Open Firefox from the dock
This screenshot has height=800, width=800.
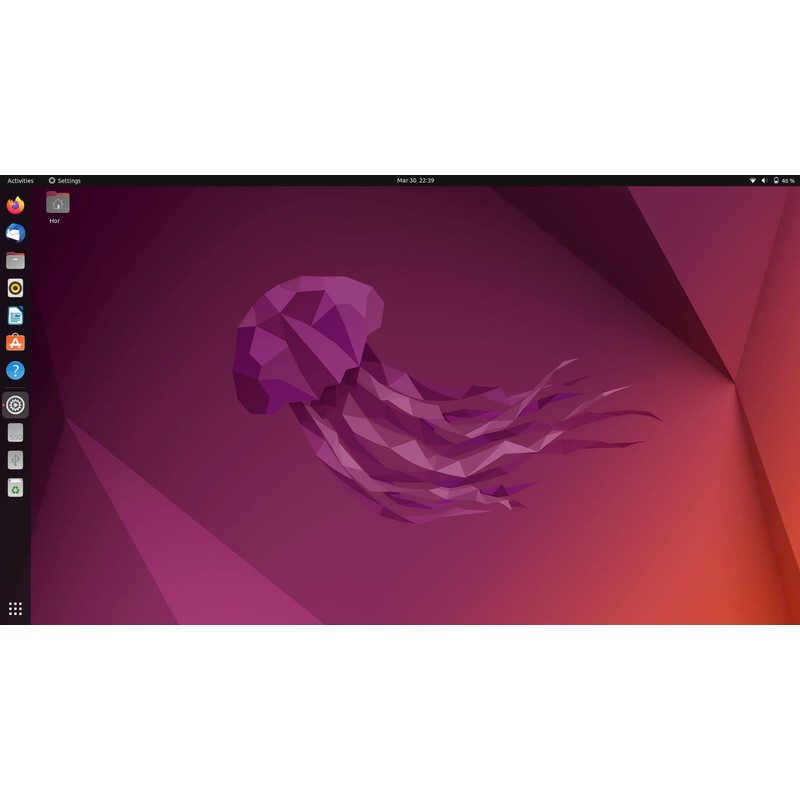tap(15, 206)
